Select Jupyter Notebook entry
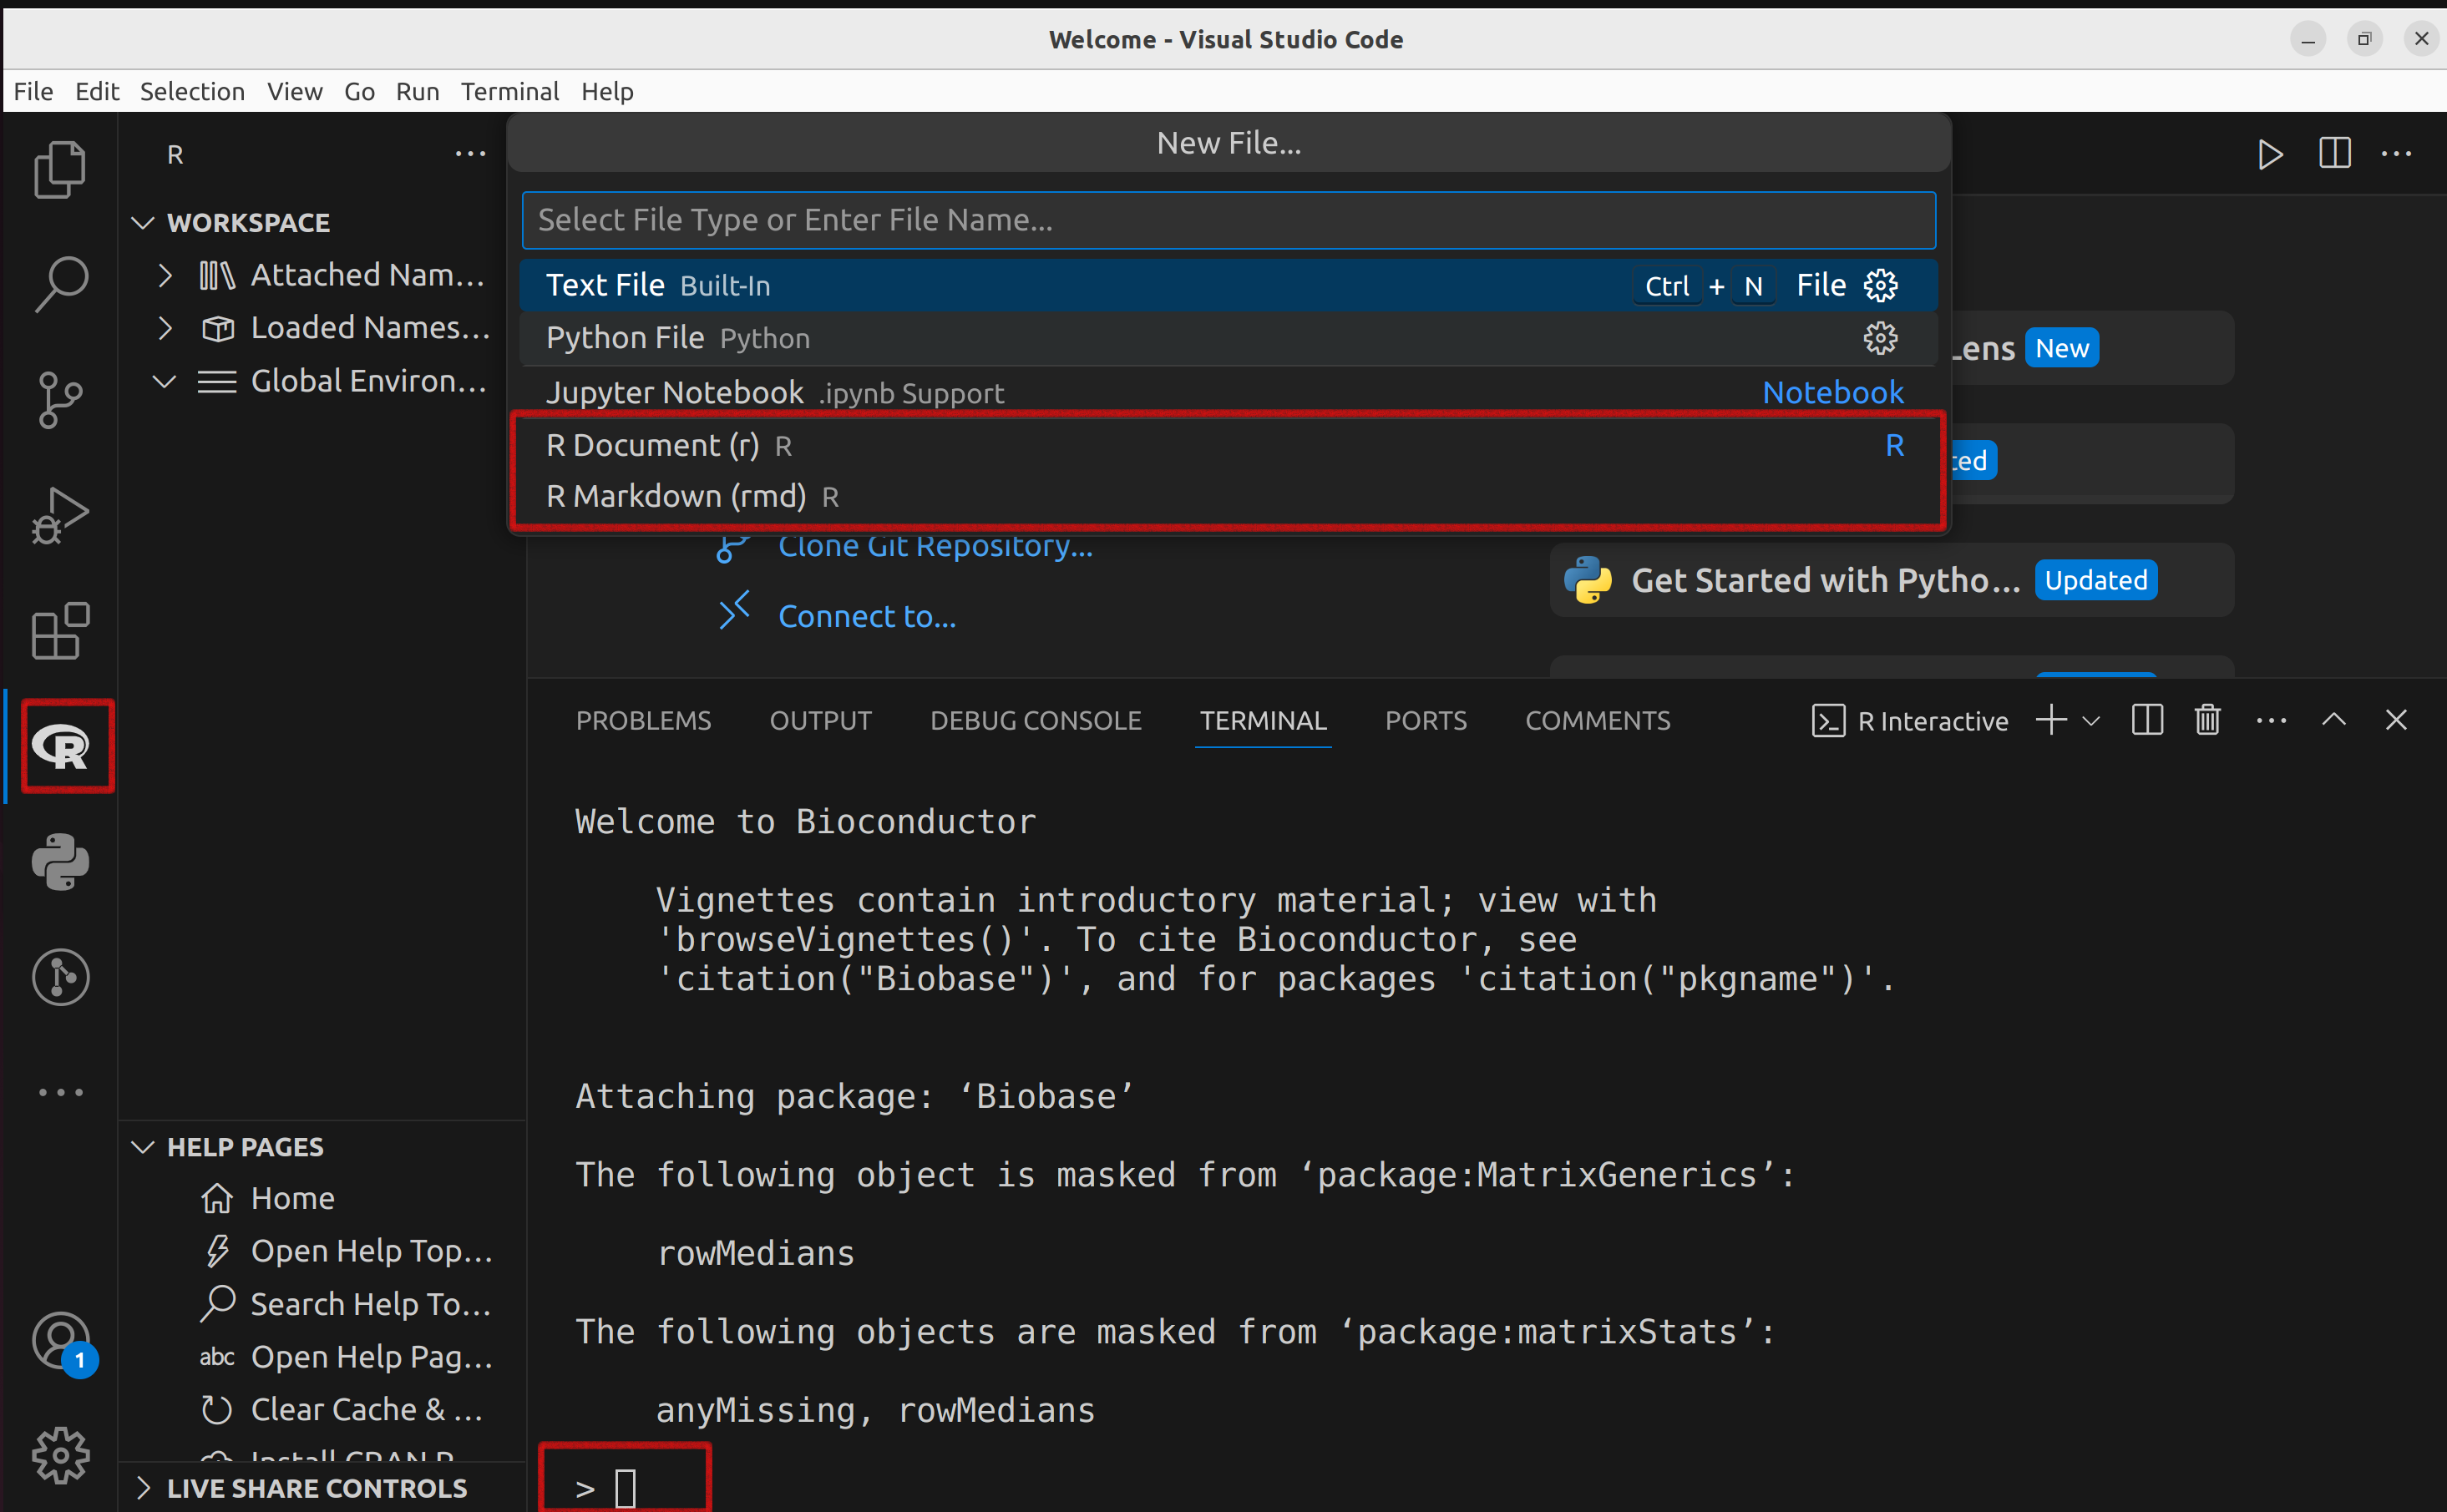 tap(1228, 392)
